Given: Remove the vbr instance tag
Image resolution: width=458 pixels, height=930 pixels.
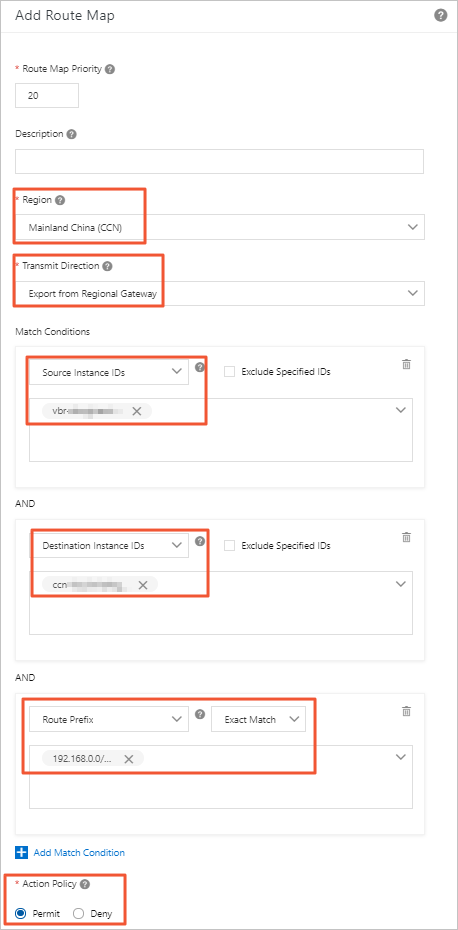Looking at the screenshot, I should pyautogui.click(x=136, y=411).
